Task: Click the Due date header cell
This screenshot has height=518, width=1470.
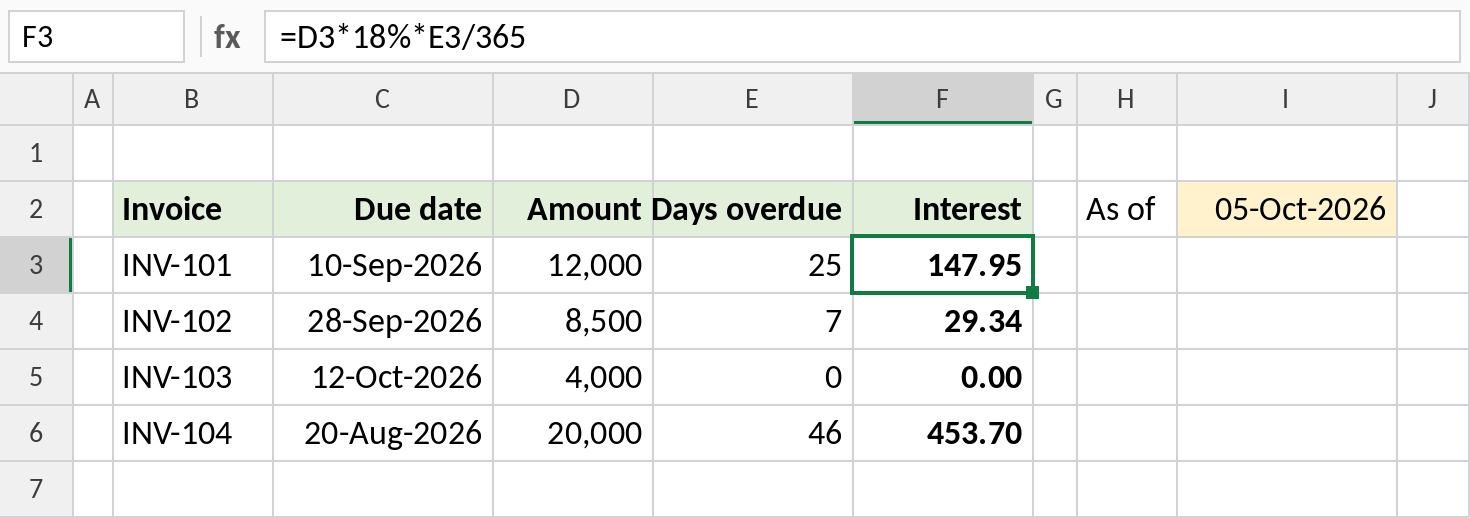Action: (383, 209)
